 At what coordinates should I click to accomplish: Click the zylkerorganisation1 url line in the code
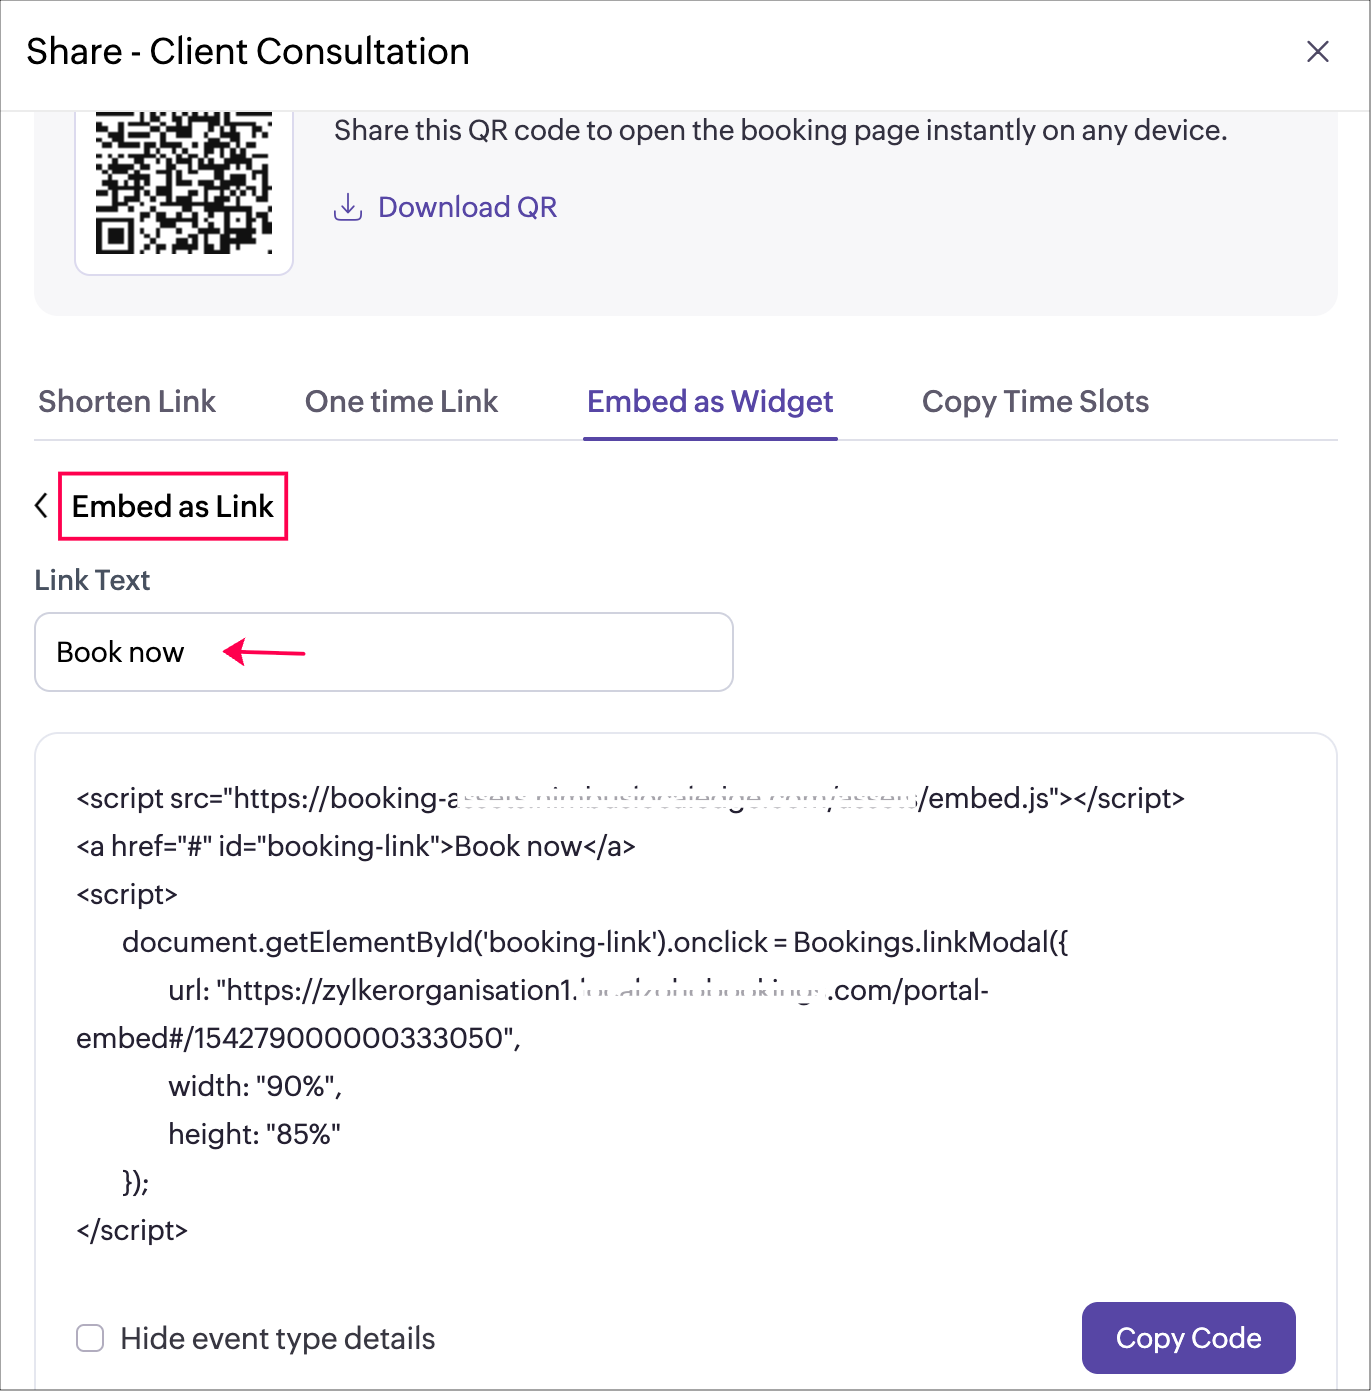[x=578, y=991]
